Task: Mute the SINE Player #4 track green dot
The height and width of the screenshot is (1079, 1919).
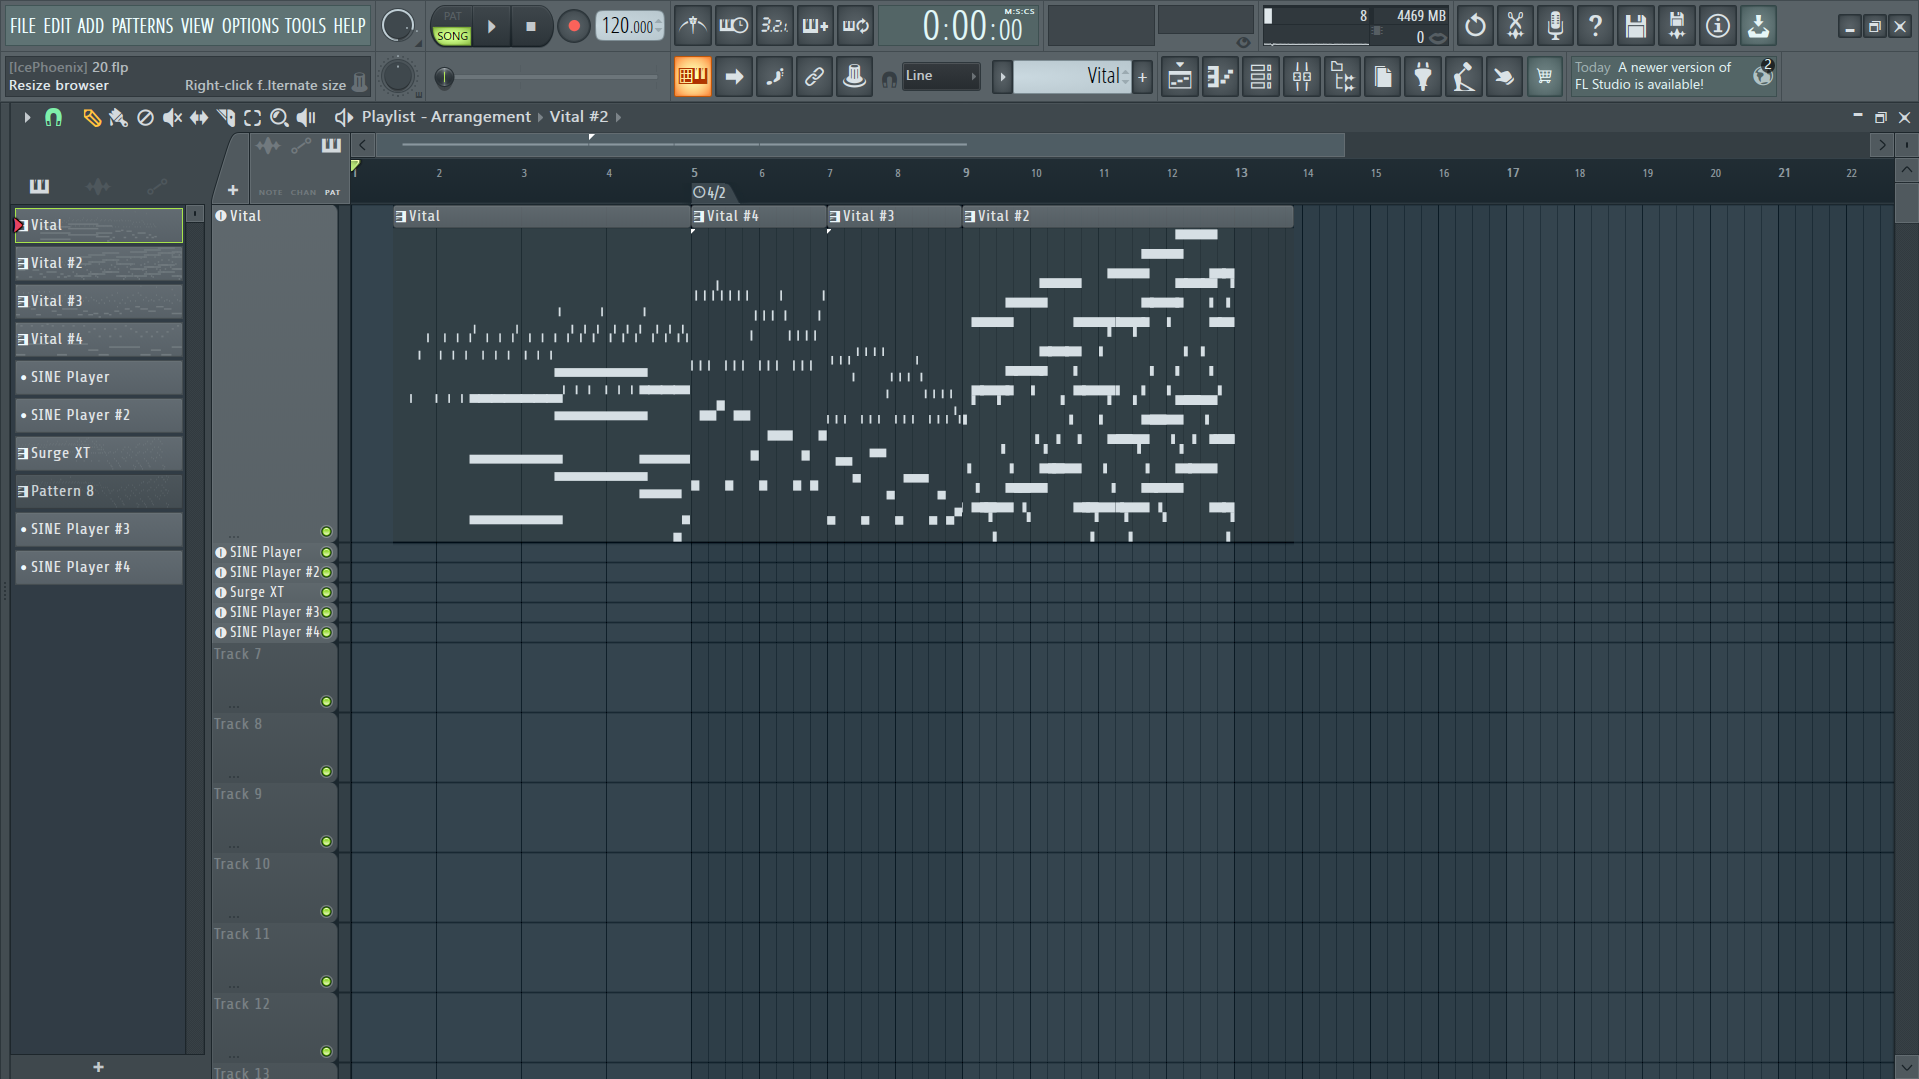Action: pos(326,632)
